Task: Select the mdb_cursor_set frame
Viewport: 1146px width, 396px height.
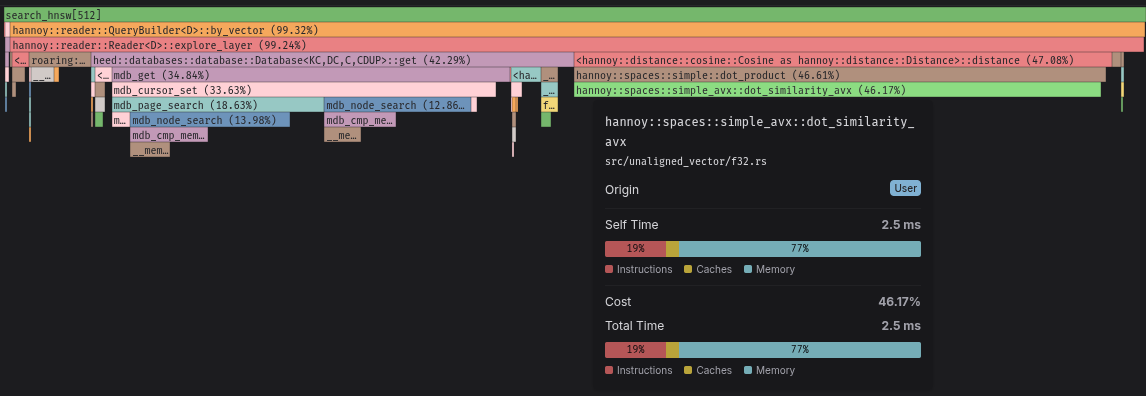Action: point(303,90)
